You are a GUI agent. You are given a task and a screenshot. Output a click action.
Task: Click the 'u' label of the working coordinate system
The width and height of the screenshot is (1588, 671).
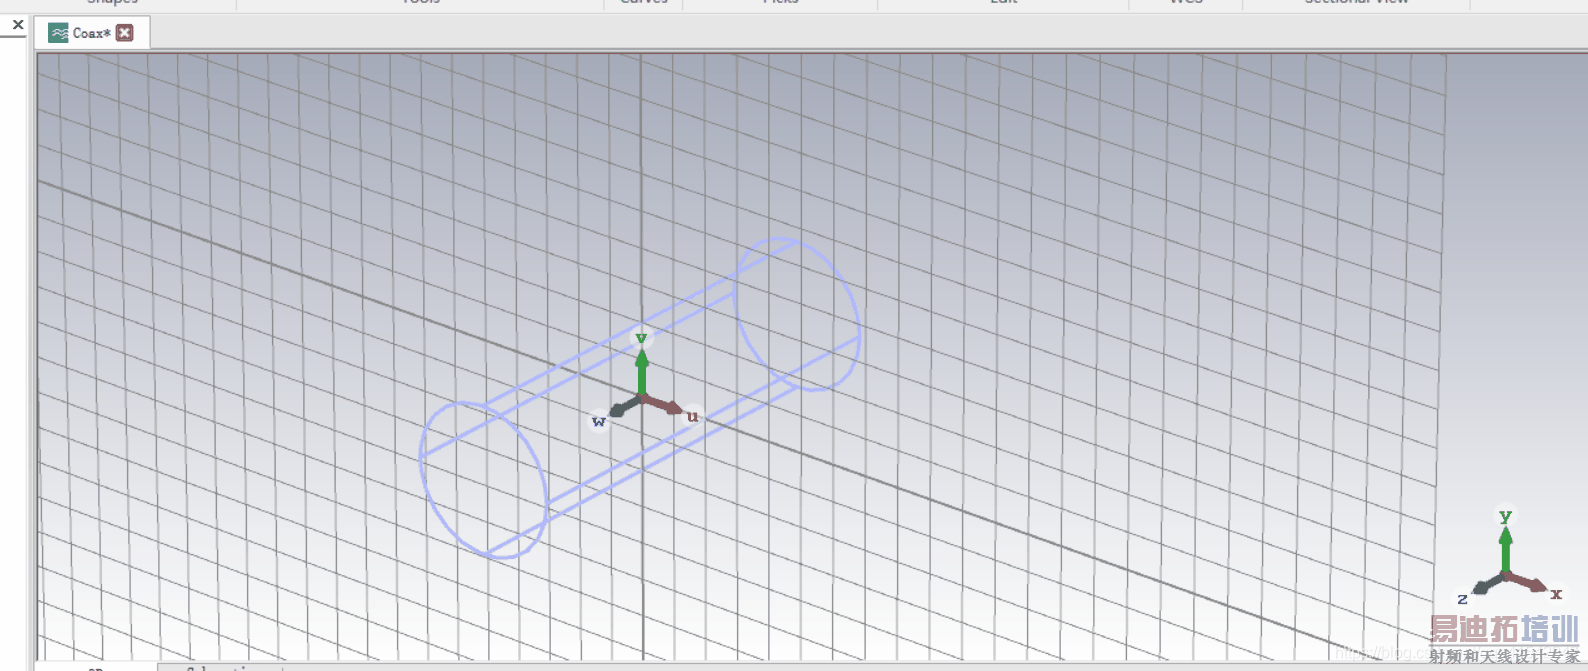[x=692, y=416]
